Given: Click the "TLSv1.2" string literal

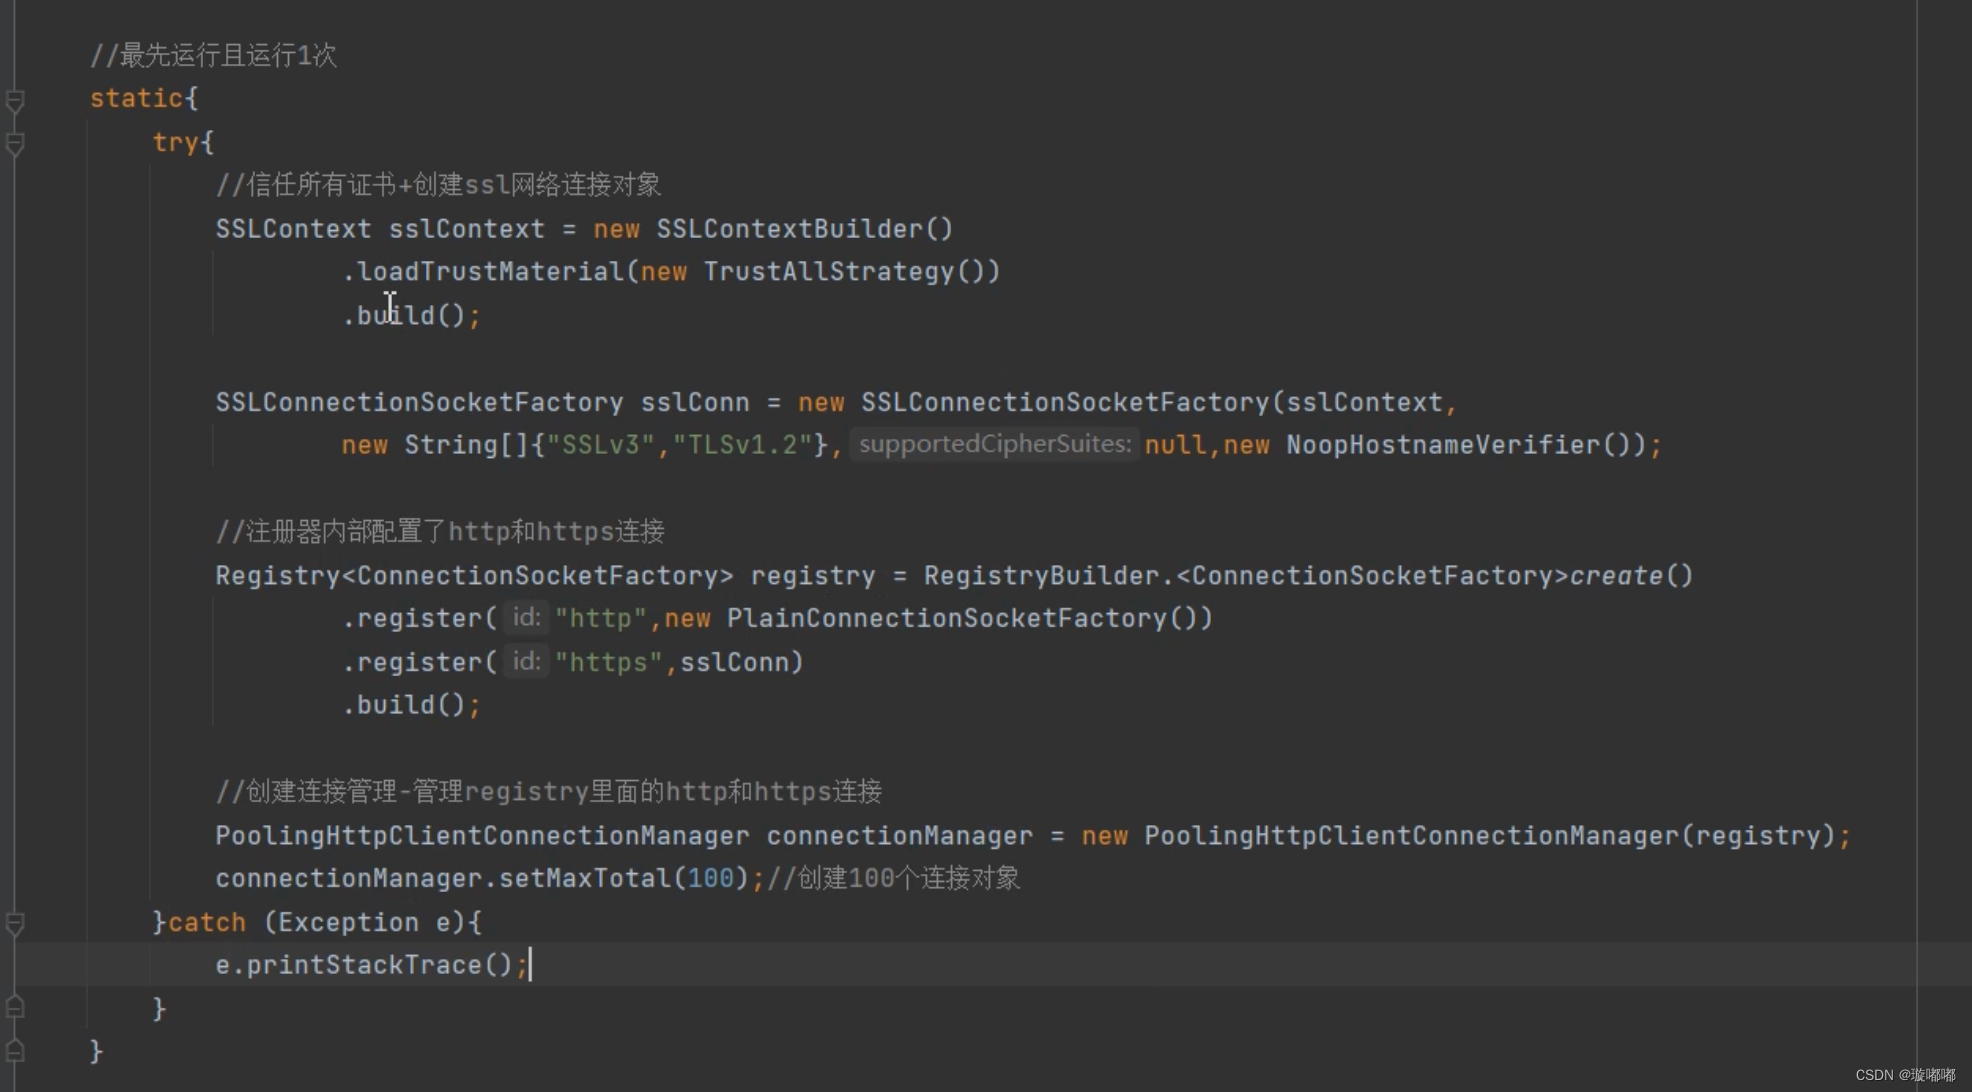Looking at the screenshot, I should coord(742,445).
